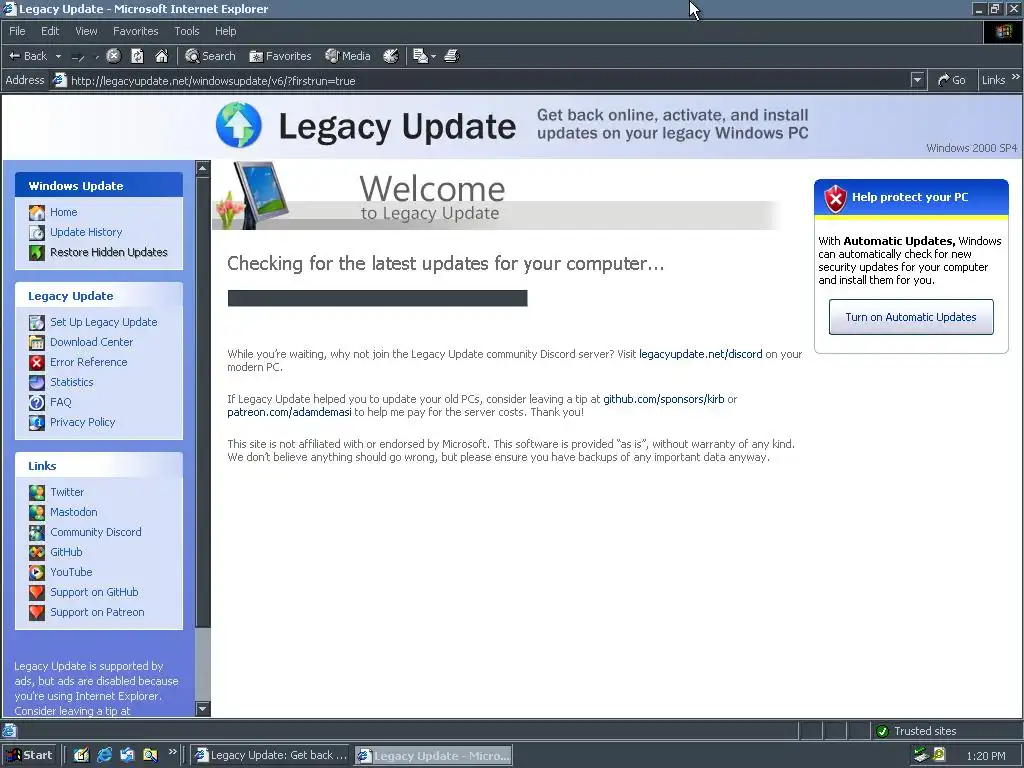The width and height of the screenshot is (1024, 768).
Task: Click the Restore Hidden Updates icon
Action: pyautogui.click(x=37, y=252)
